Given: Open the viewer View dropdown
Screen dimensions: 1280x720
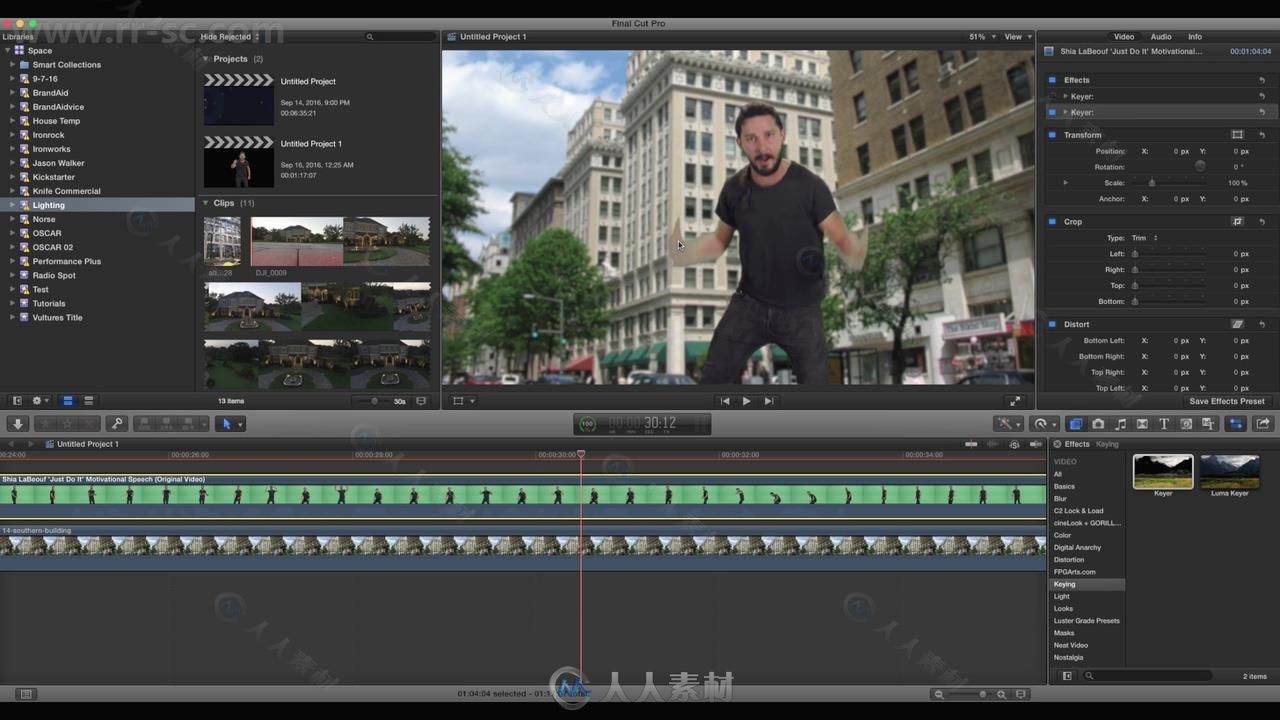Looking at the screenshot, I should click(x=1016, y=37).
